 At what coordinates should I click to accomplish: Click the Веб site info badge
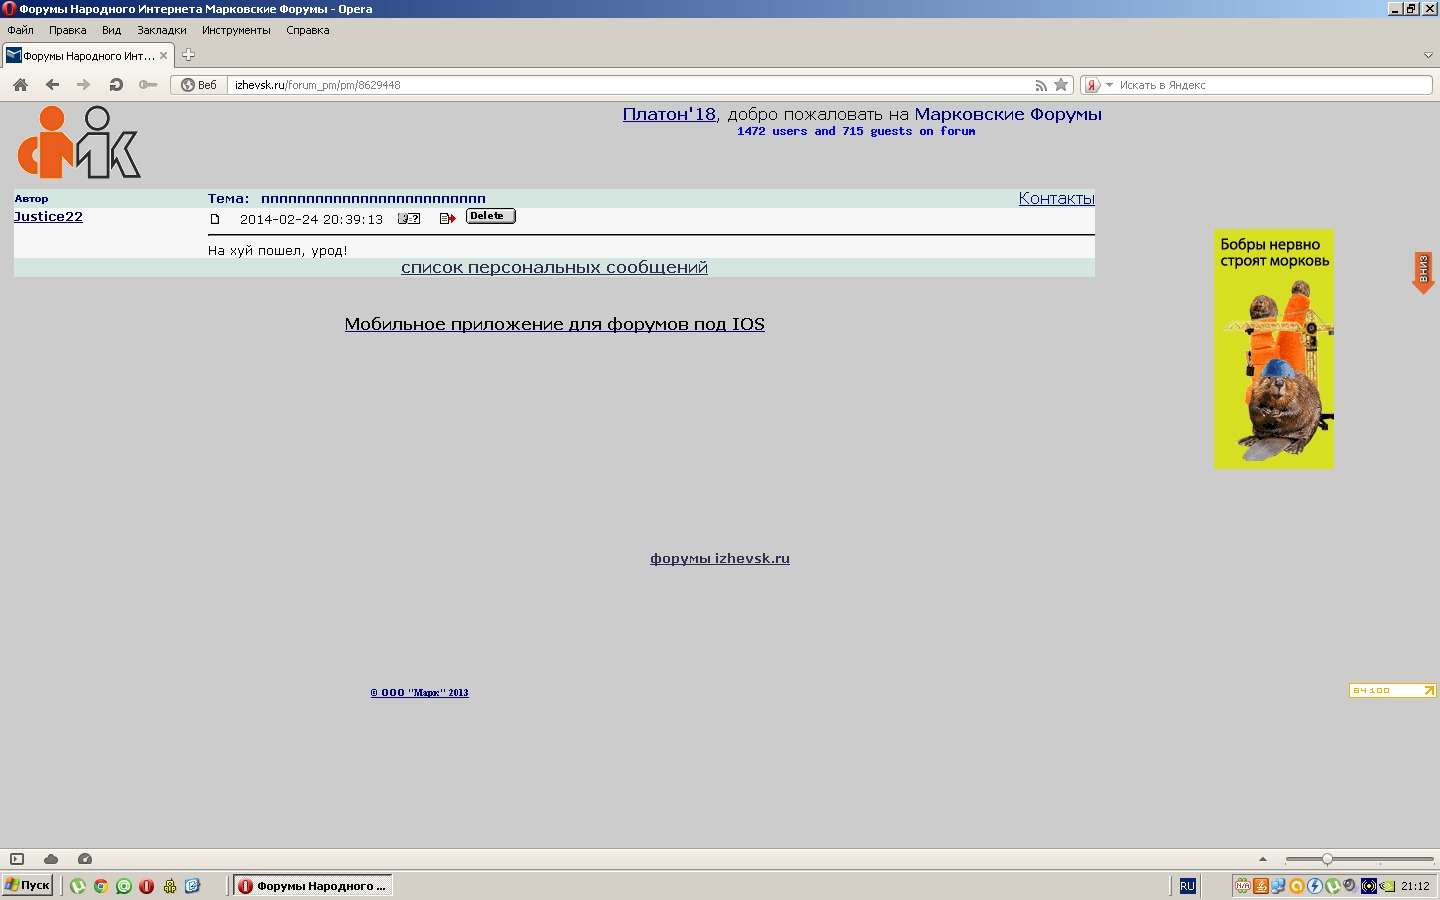pos(199,85)
